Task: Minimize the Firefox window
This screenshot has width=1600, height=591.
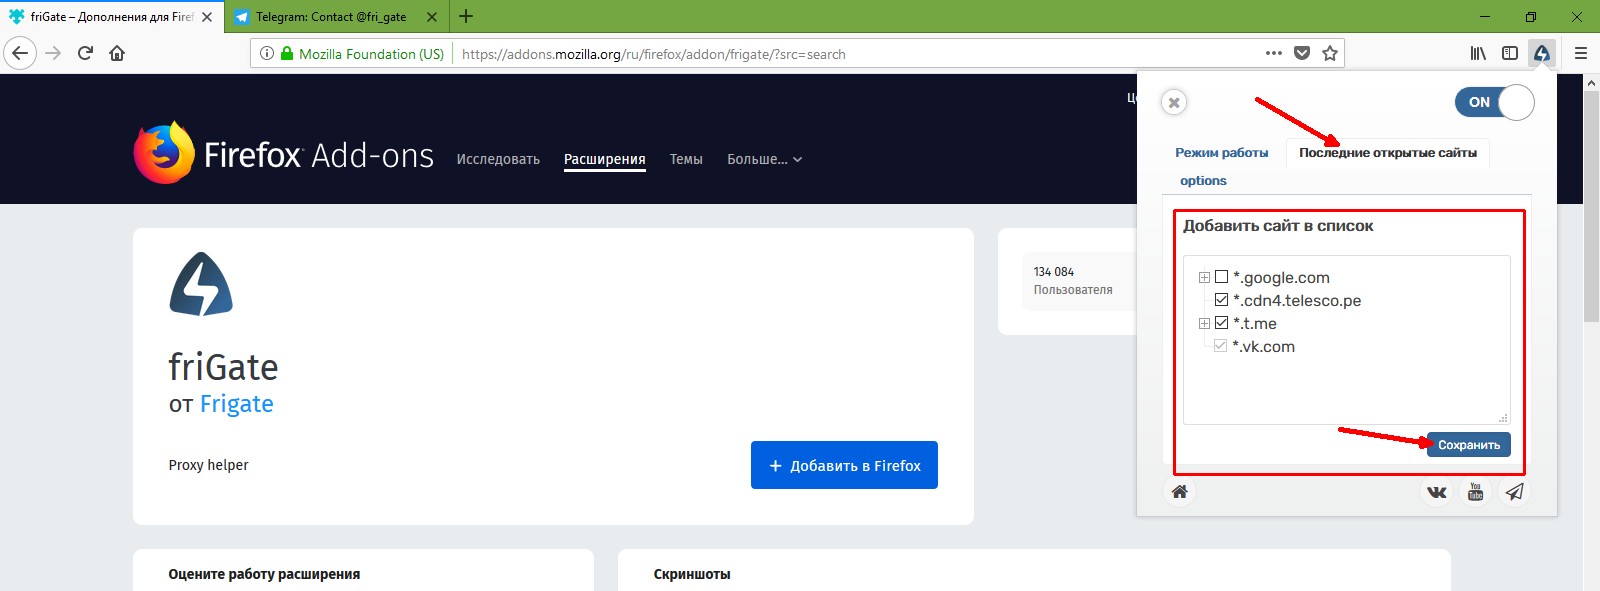Action: pos(1485,17)
